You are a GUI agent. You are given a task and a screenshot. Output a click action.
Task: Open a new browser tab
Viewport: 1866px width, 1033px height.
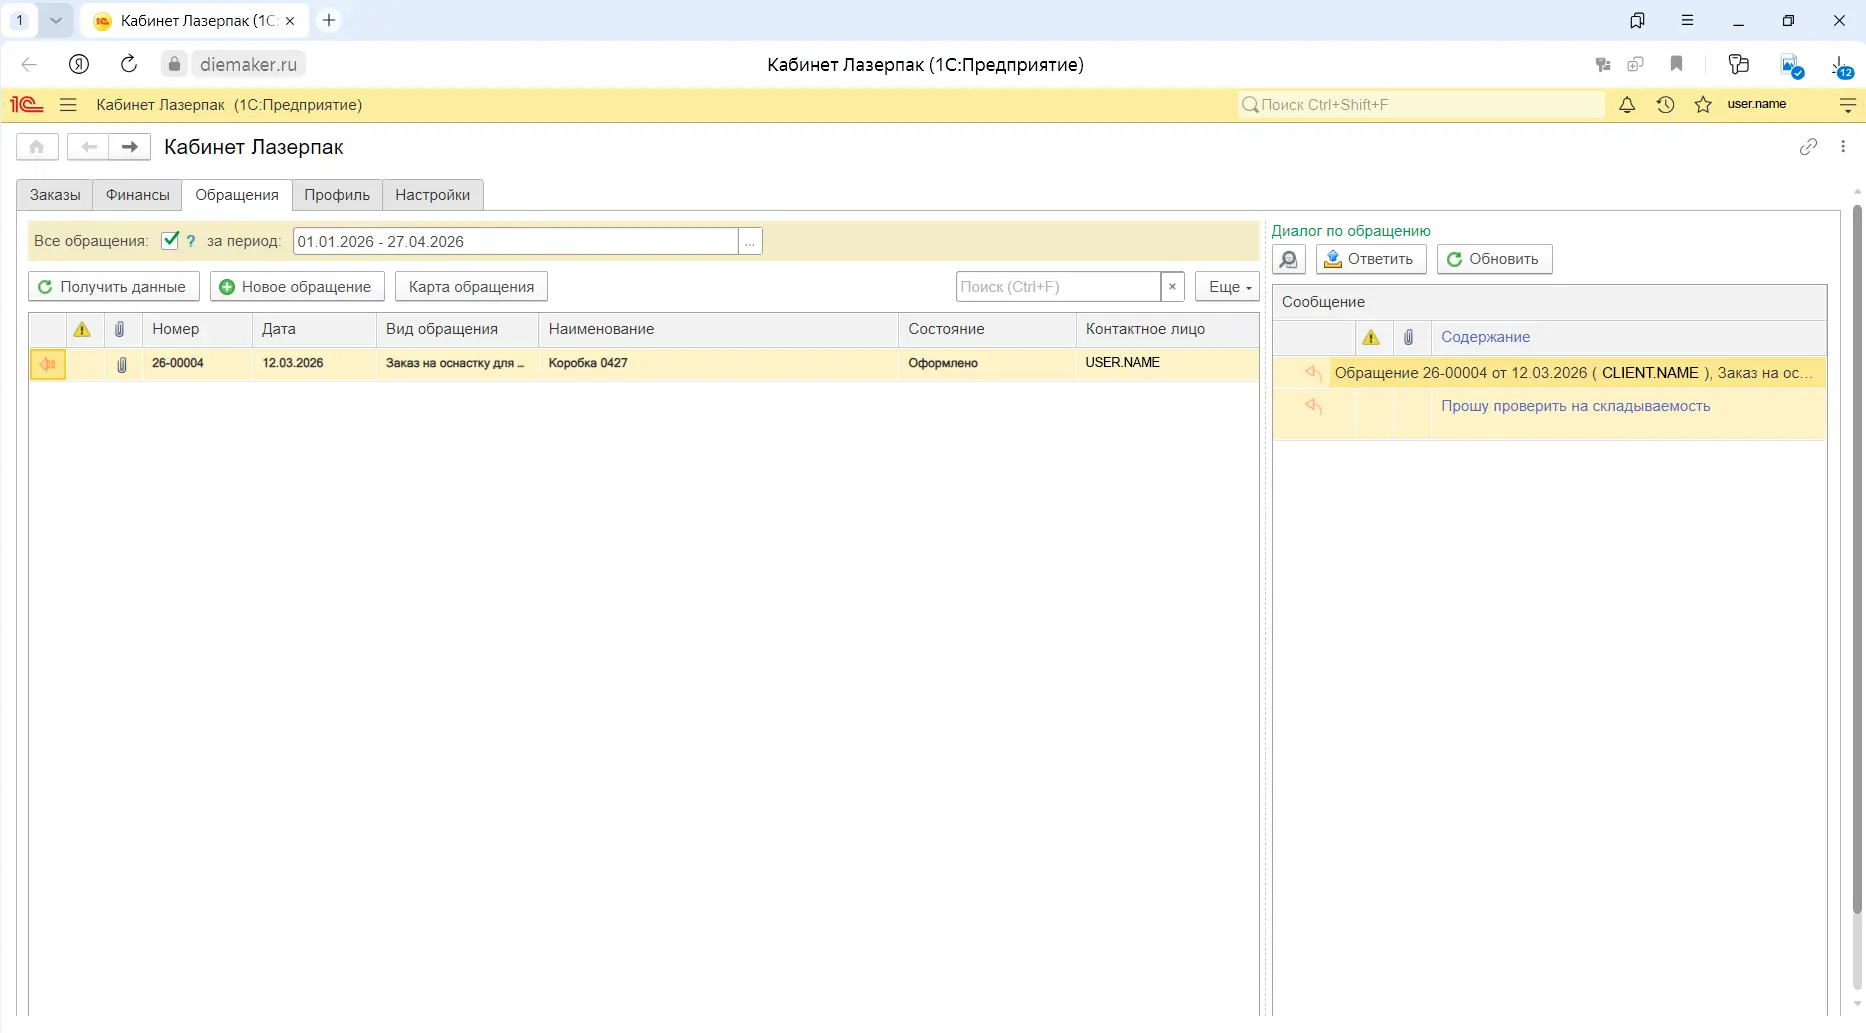pos(329,20)
